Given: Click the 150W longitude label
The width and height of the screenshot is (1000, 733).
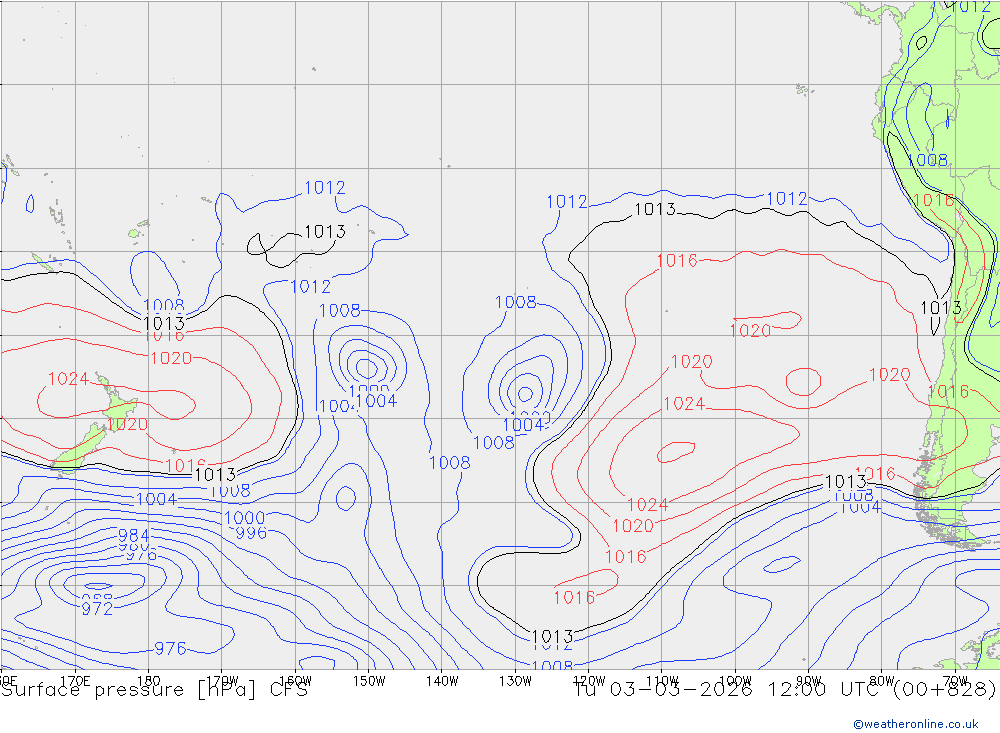Looking at the screenshot, I should [369, 681].
